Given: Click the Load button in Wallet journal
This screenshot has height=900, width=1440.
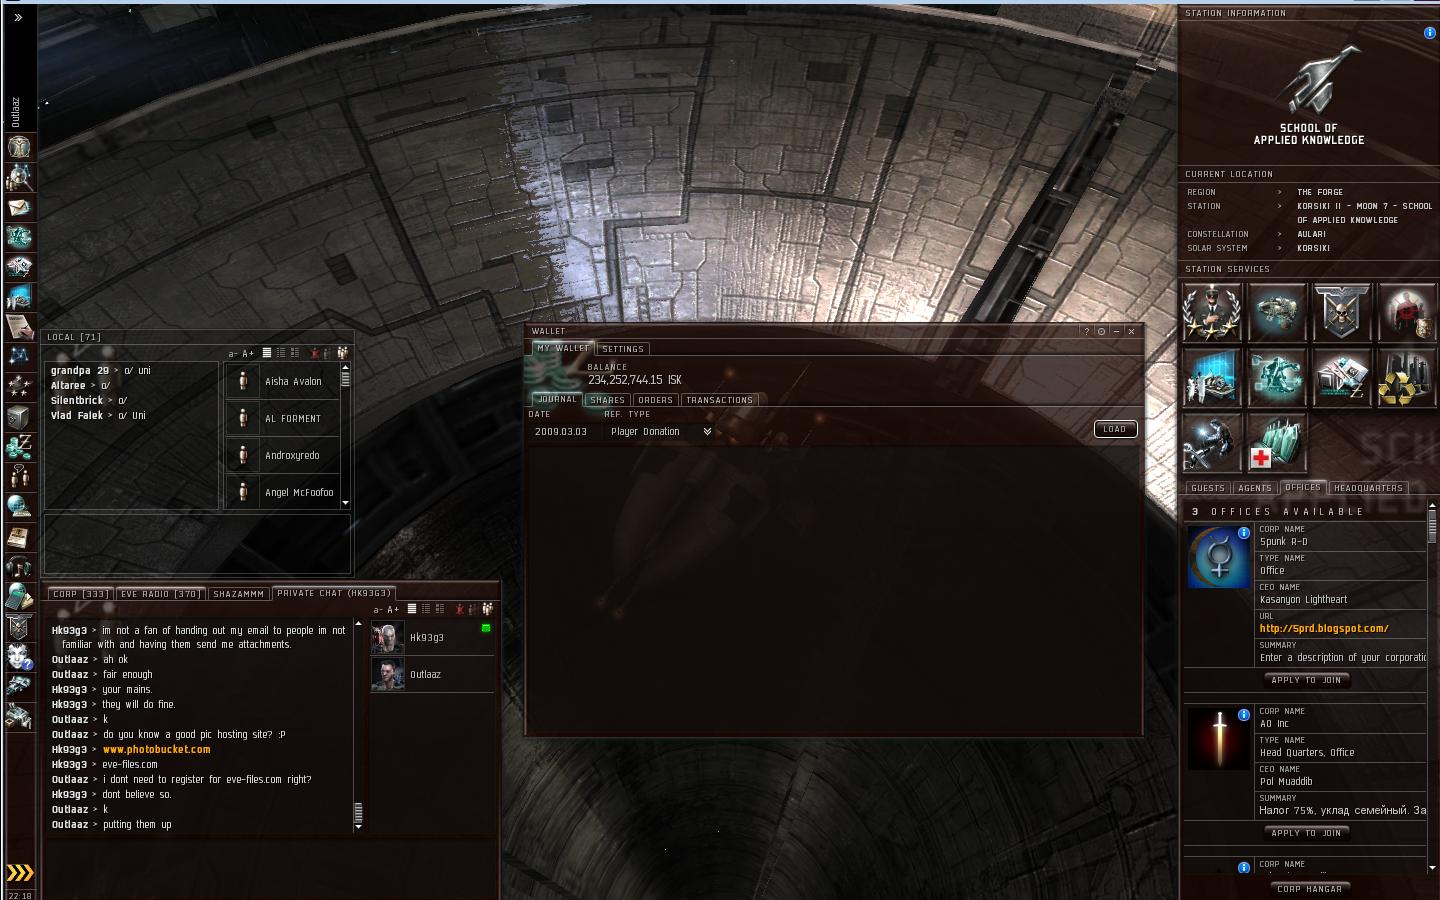Looking at the screenshot, I should [x=1115, y=429].
